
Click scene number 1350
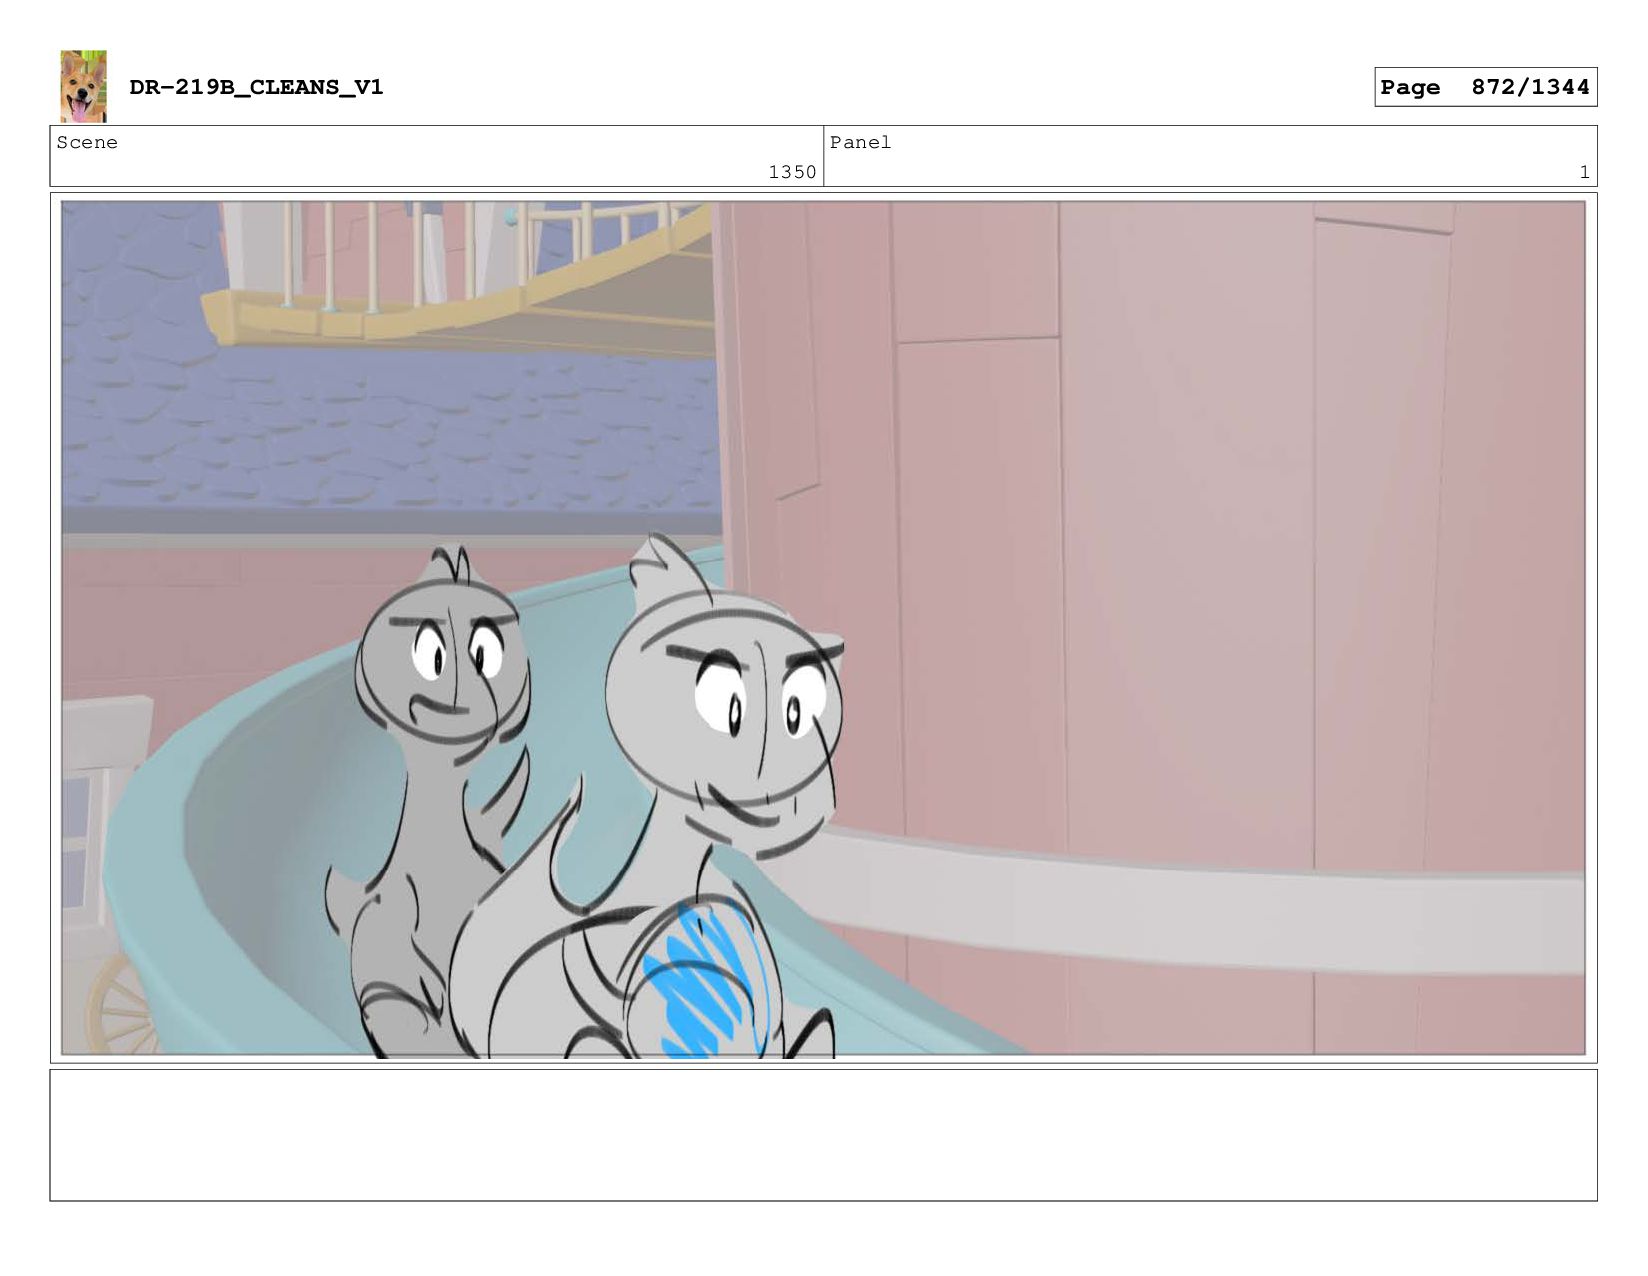coord(792,172)
